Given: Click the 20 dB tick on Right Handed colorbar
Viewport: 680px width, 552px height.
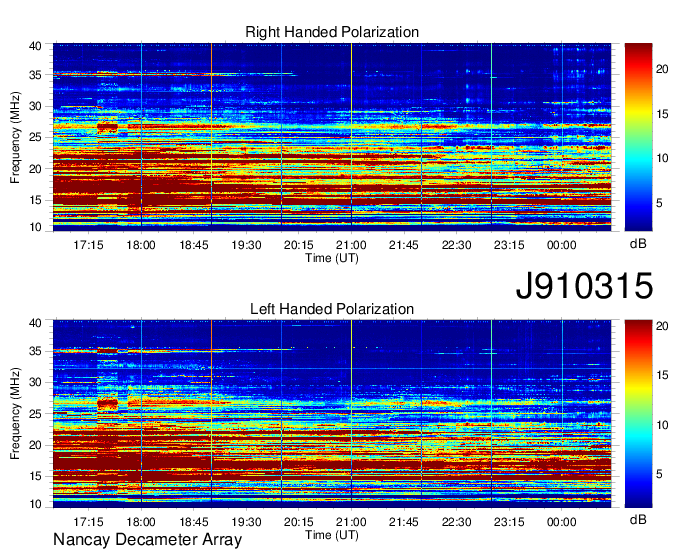Looking at the screenshot, I should 662,69.
